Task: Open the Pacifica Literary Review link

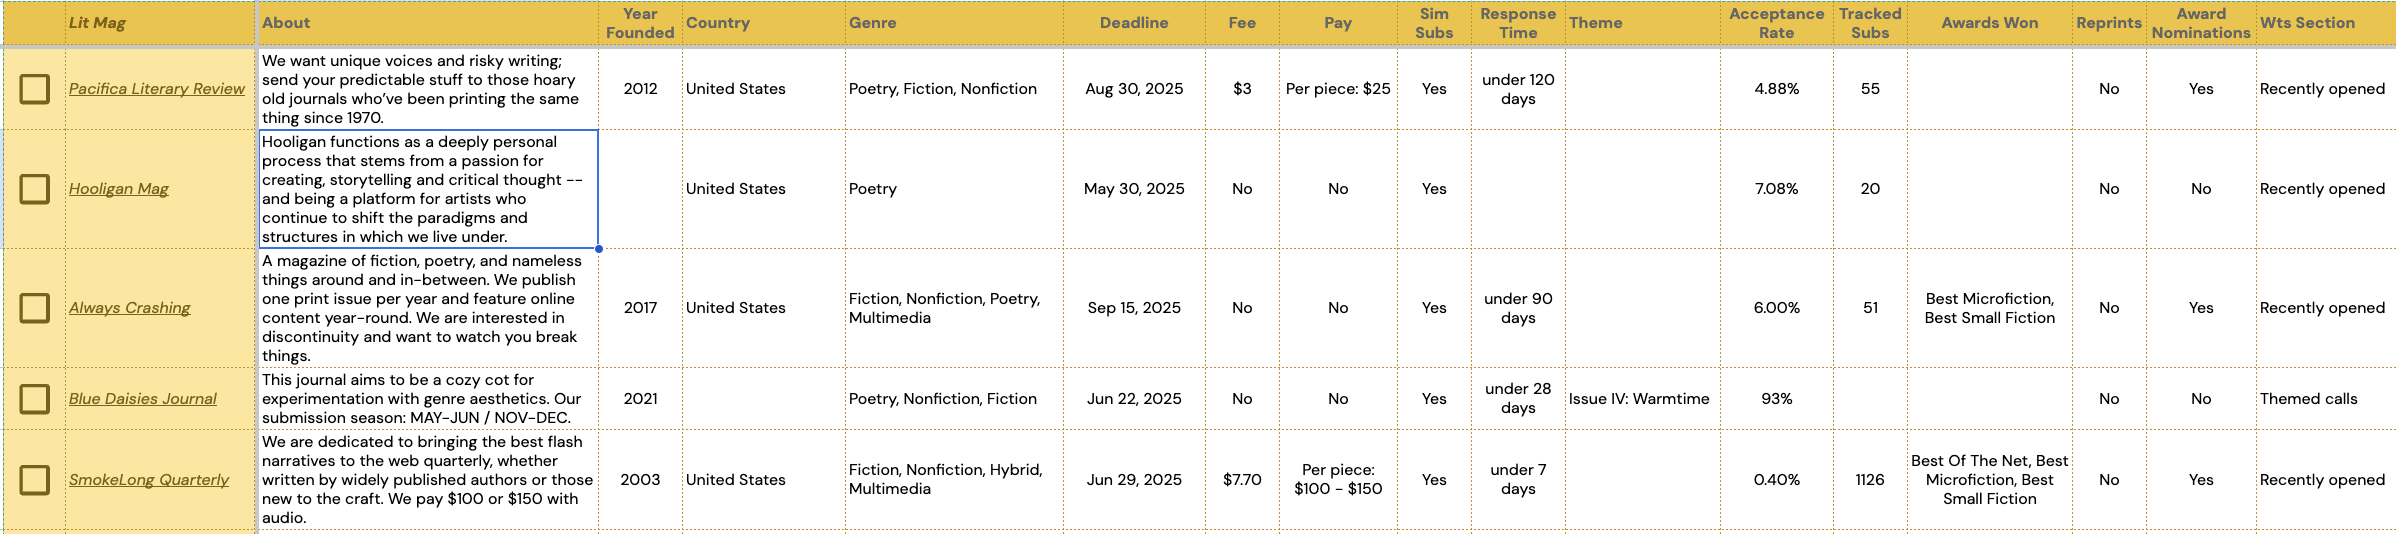Action: [x=157, y=89]
